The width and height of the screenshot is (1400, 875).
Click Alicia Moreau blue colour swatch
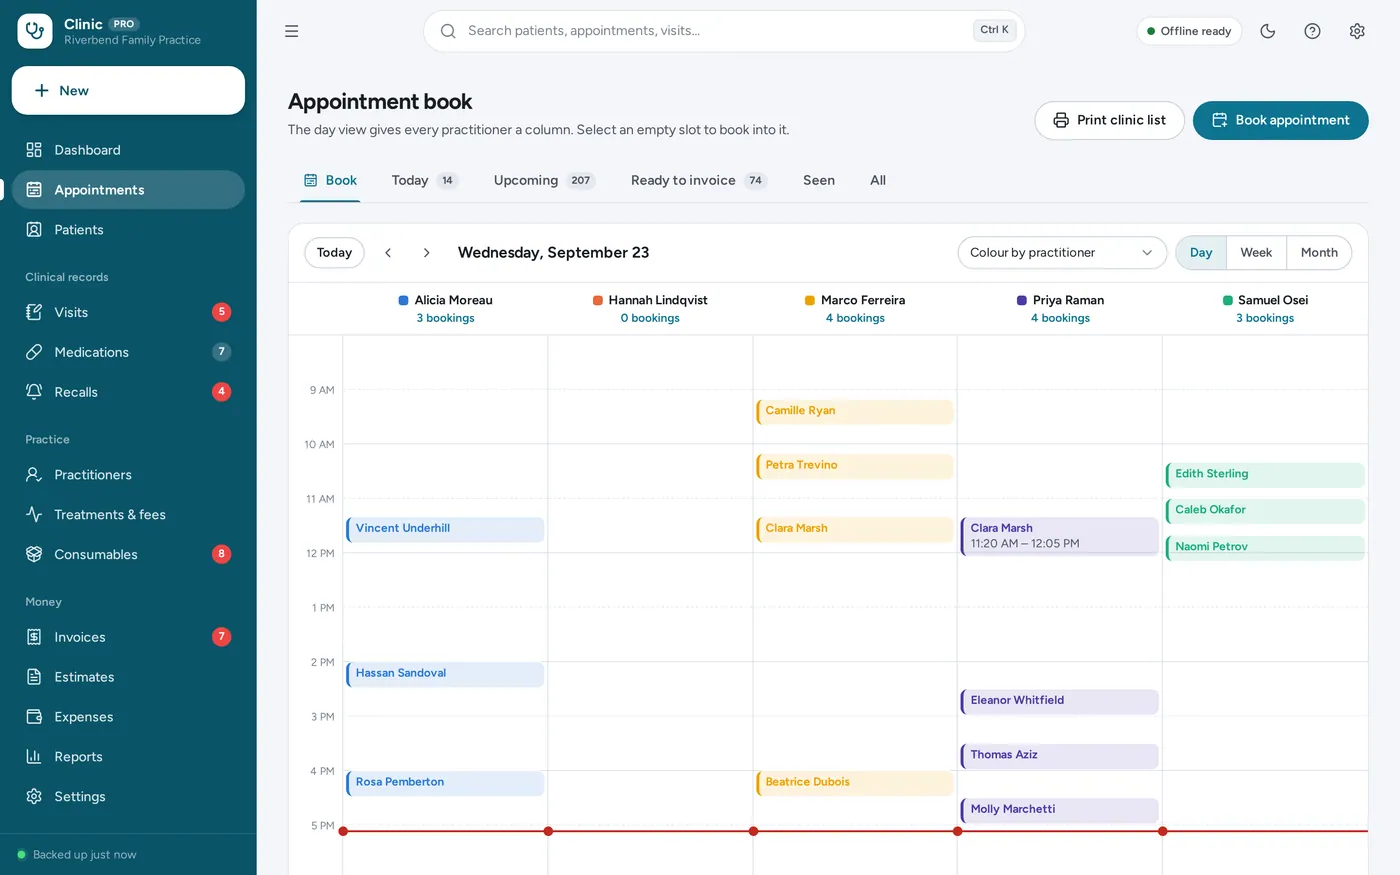[x=403, y=300]
